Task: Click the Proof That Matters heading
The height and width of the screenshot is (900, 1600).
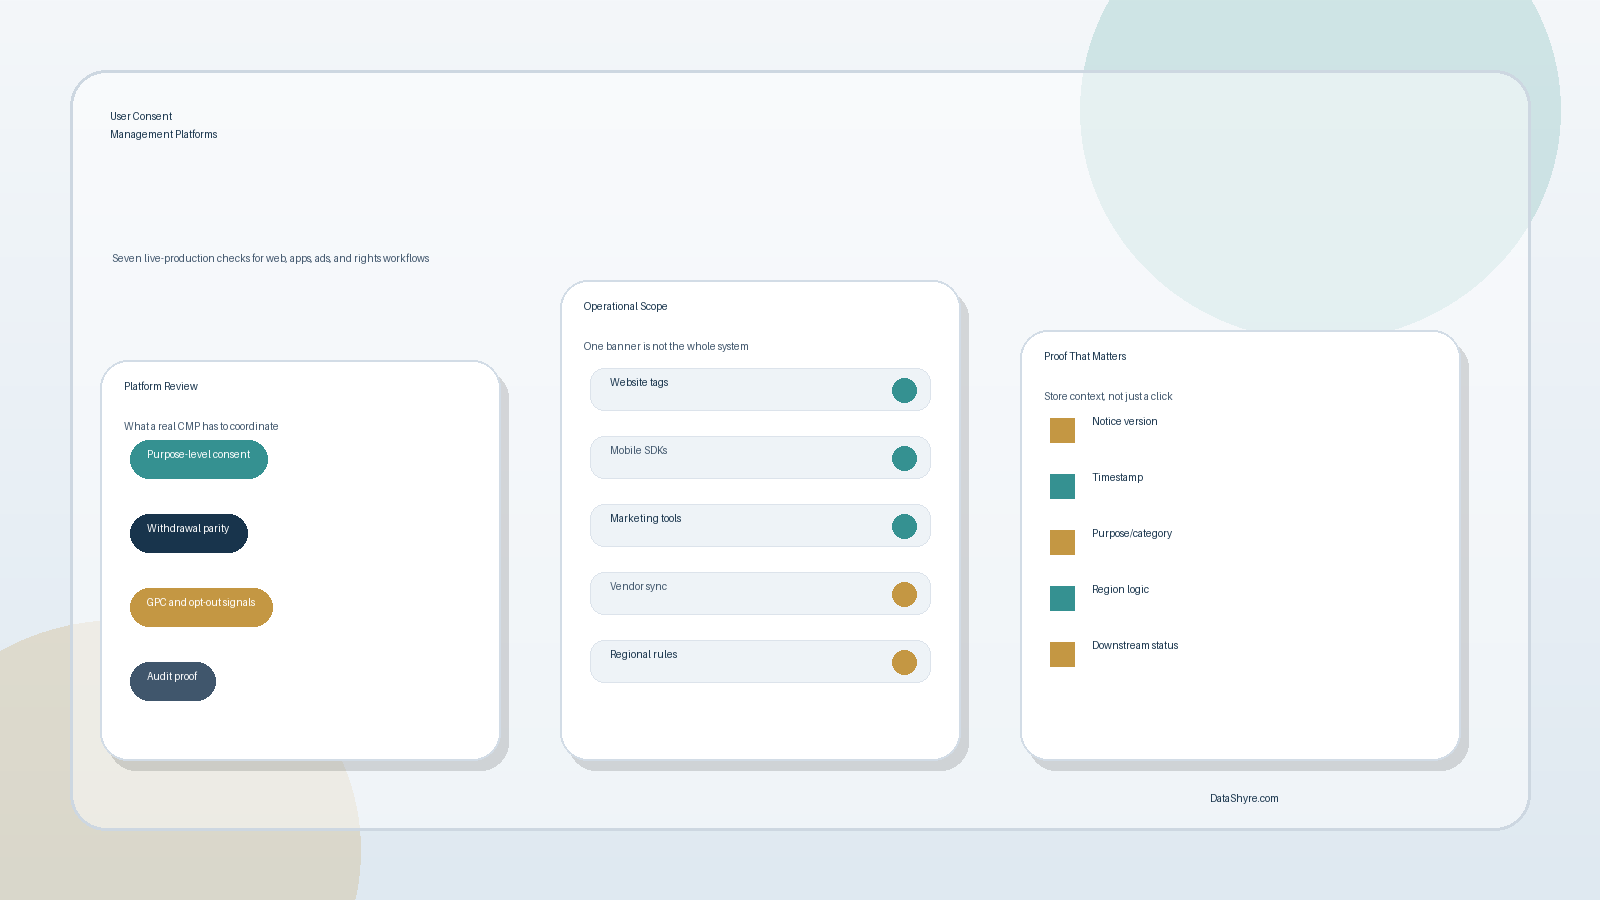Action: click(x=1085, y=356)
